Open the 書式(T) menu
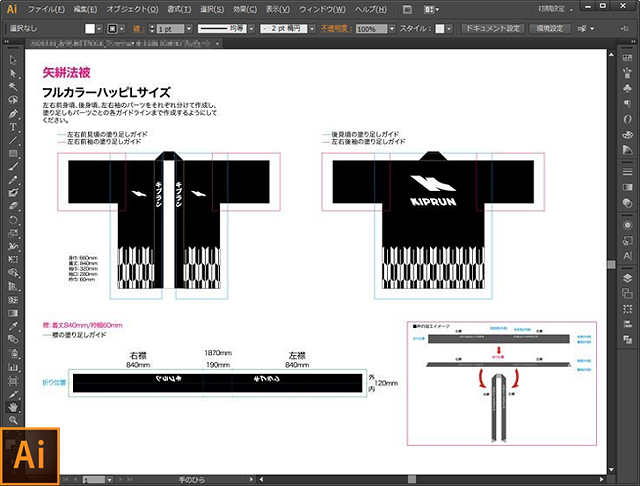Image resolution: width=640 pixels, height=486 pixels. click(179, 9)
